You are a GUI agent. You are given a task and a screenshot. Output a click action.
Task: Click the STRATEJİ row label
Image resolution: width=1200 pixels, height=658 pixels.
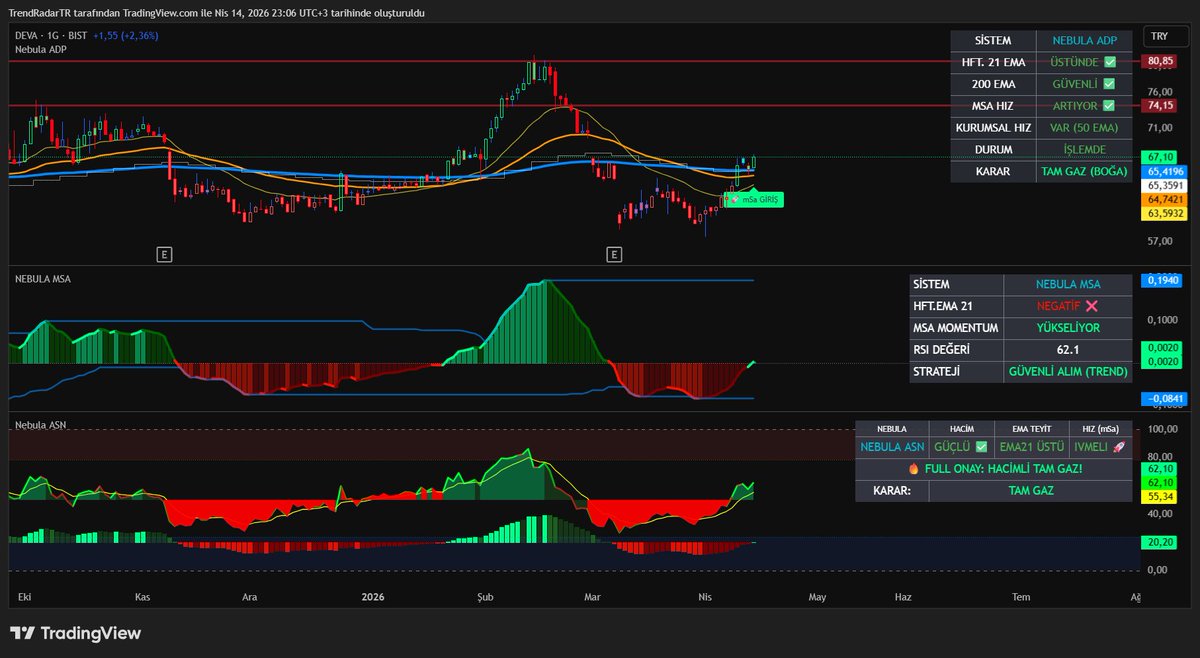(x=956, y=371)
